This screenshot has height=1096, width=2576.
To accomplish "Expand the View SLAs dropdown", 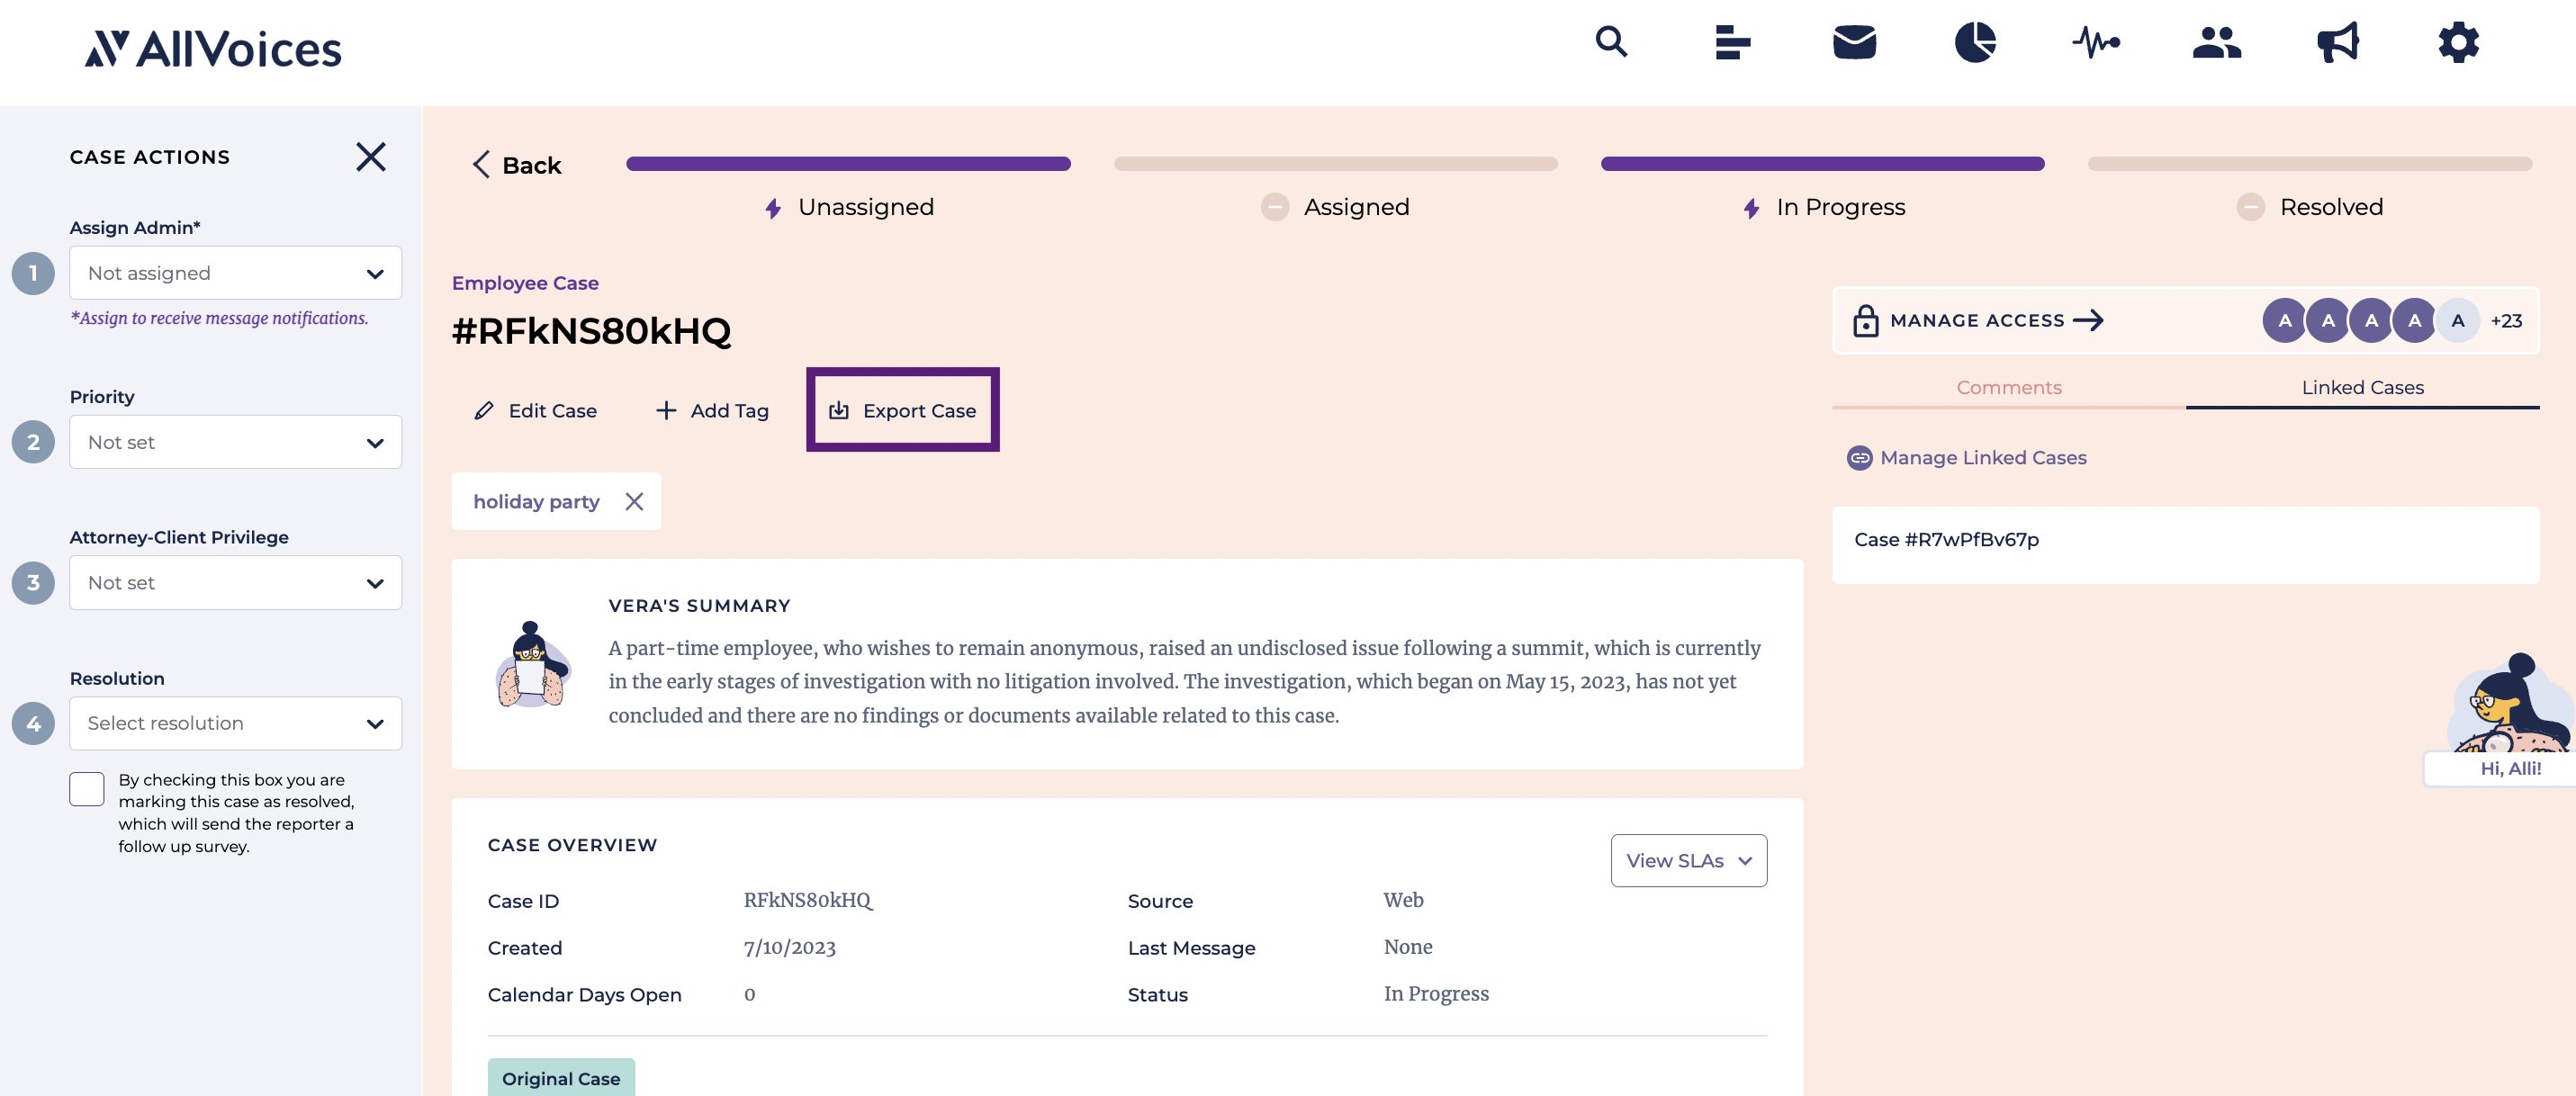I will coord(1688,860).
